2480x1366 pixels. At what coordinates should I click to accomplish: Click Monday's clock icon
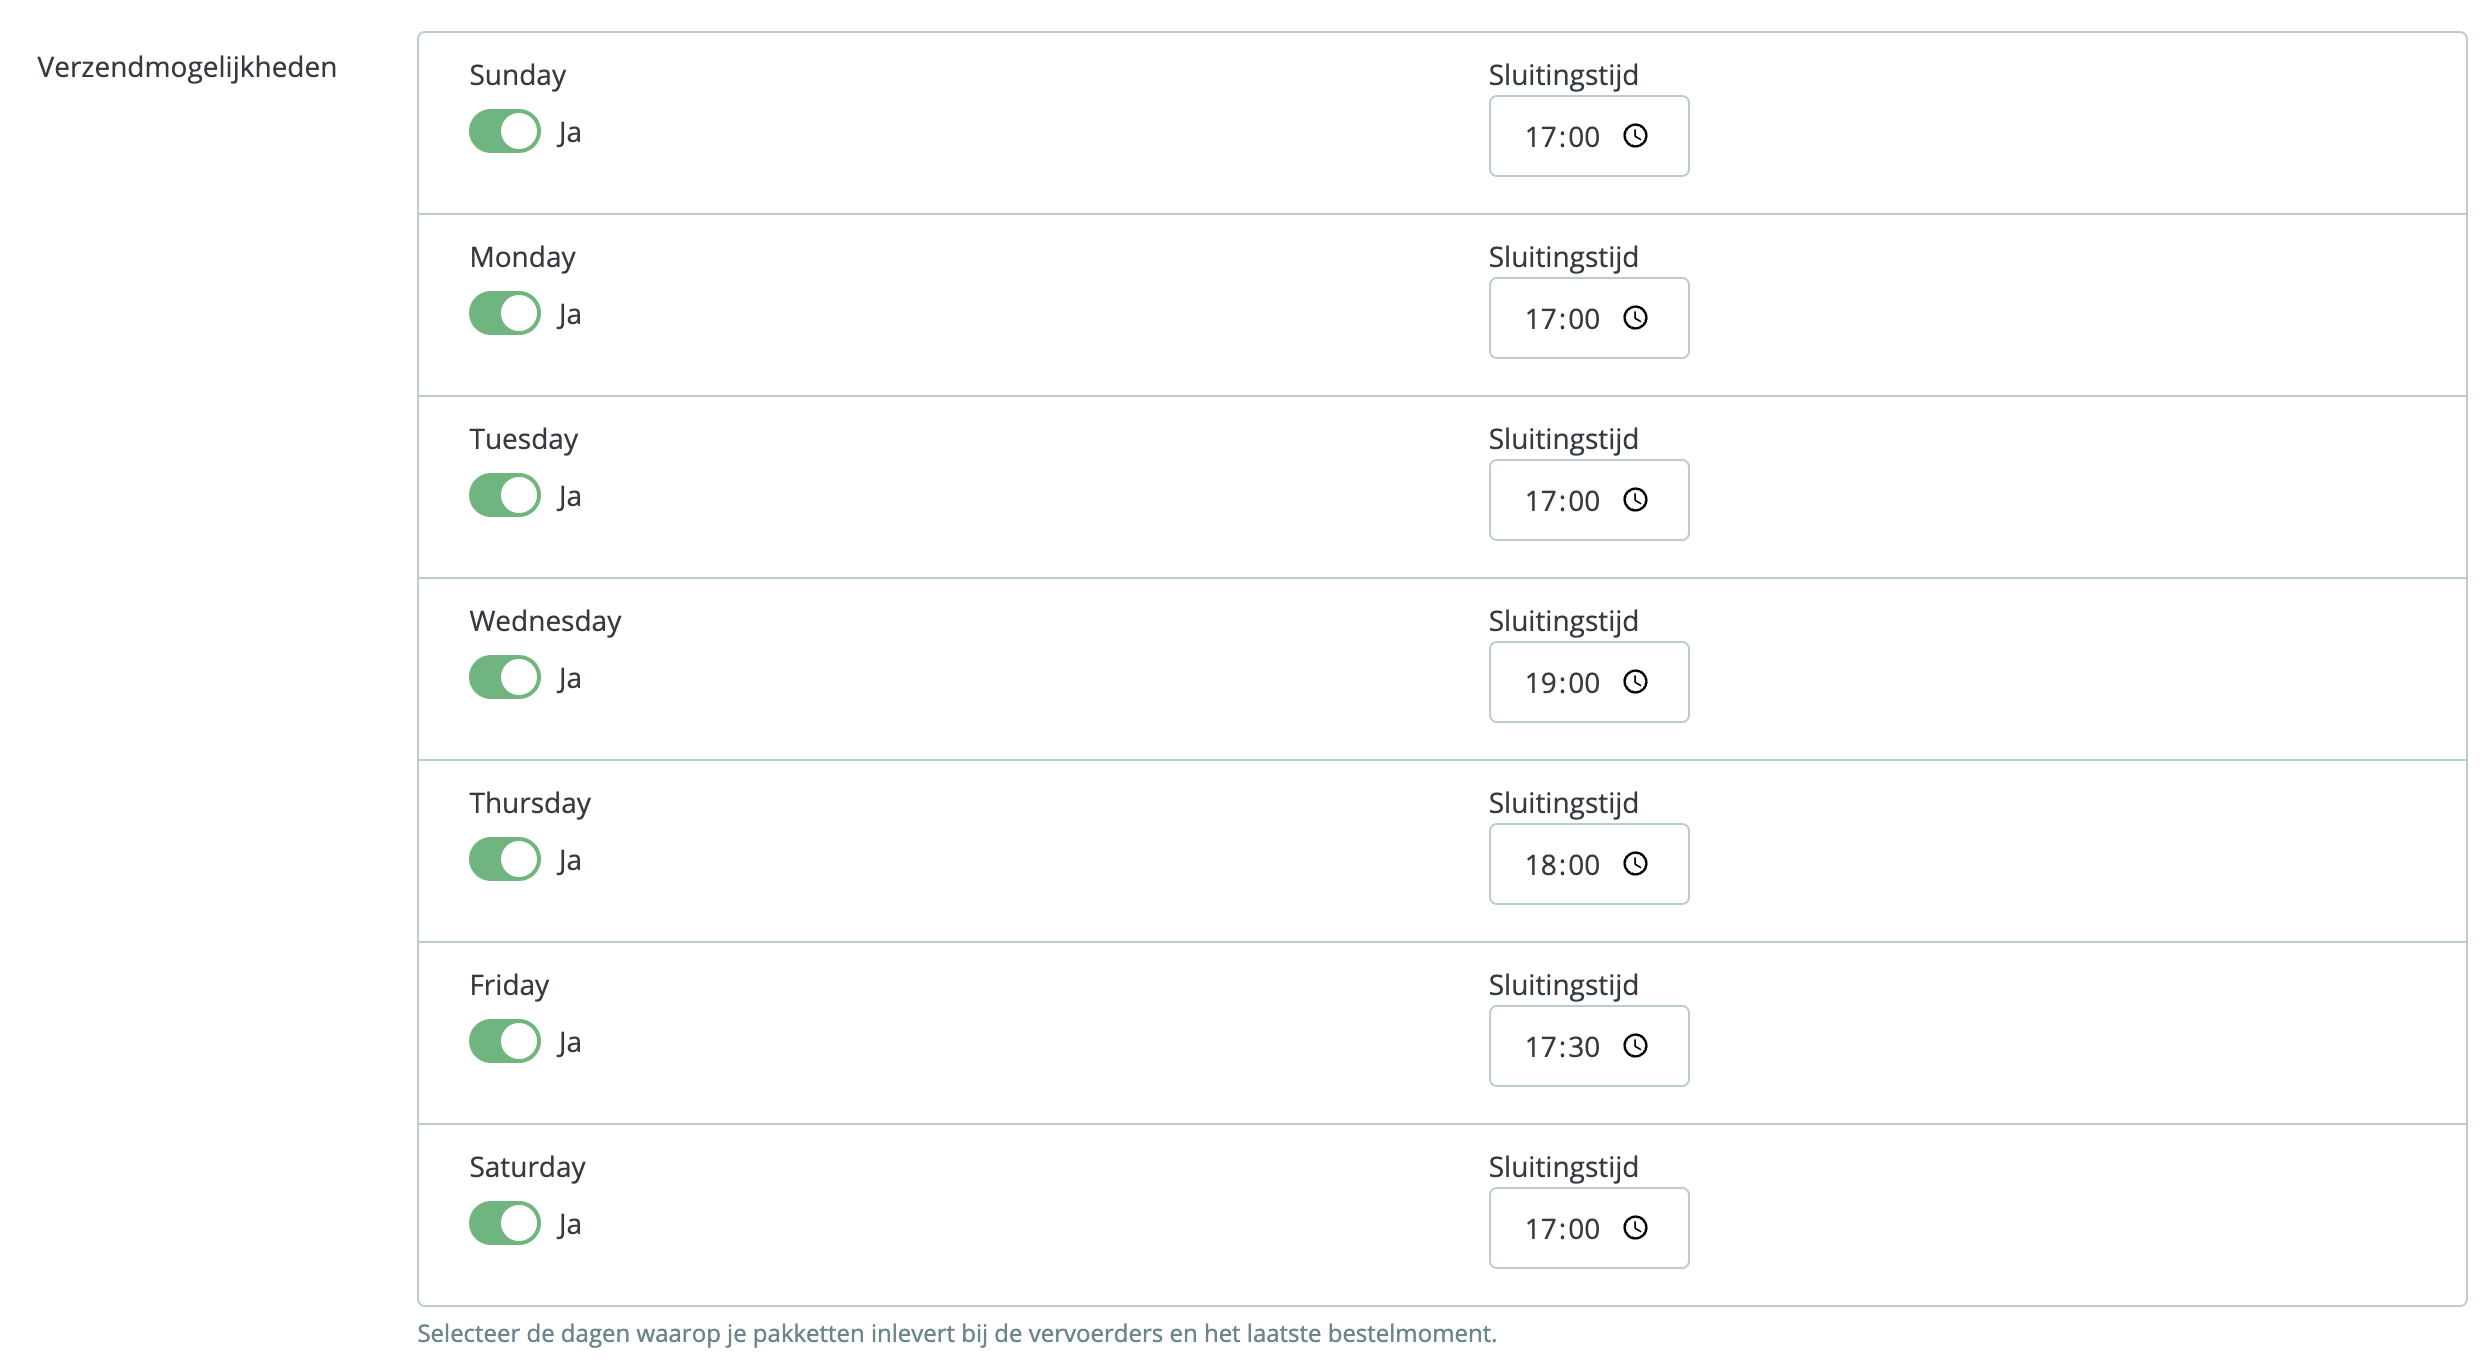pyautogui.click(x=1636, y=319)
